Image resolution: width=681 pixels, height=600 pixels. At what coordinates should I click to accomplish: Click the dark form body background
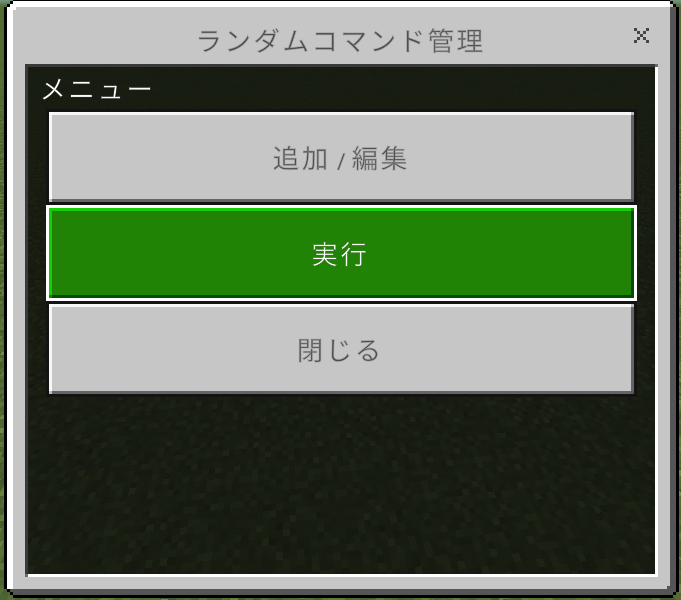click(x=341, y=482)
